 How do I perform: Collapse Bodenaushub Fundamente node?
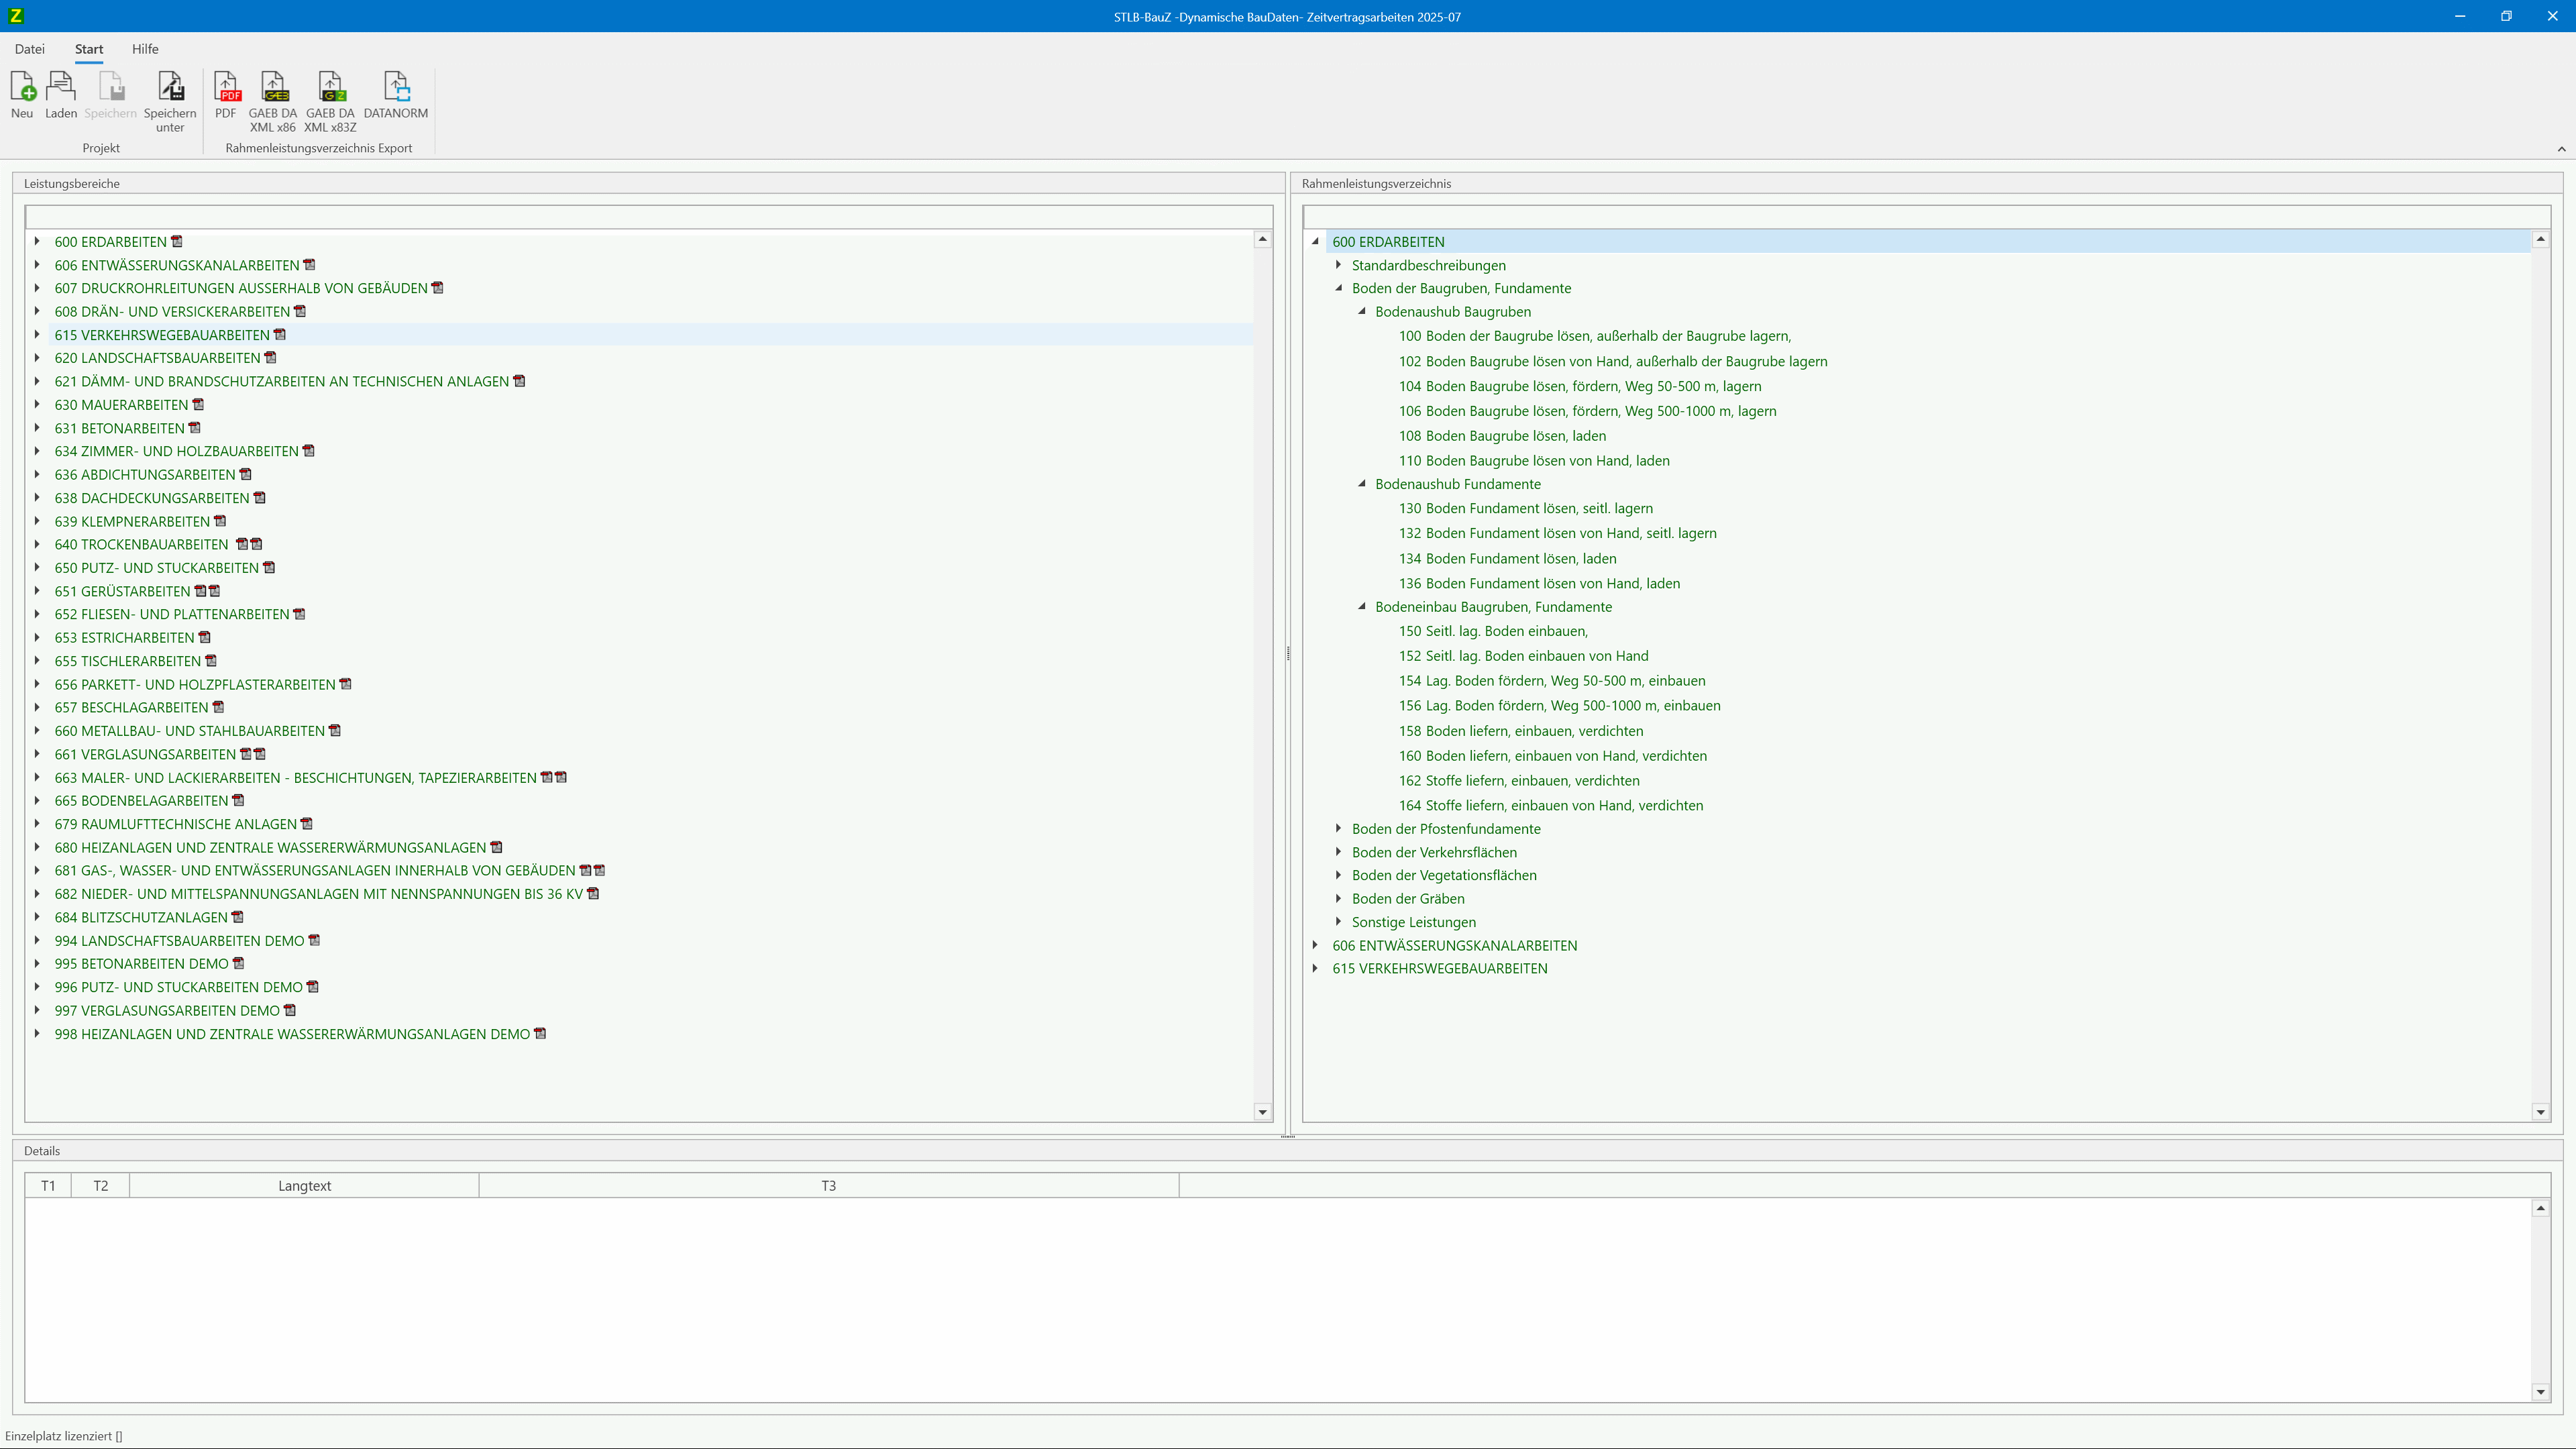(1361, 484)
